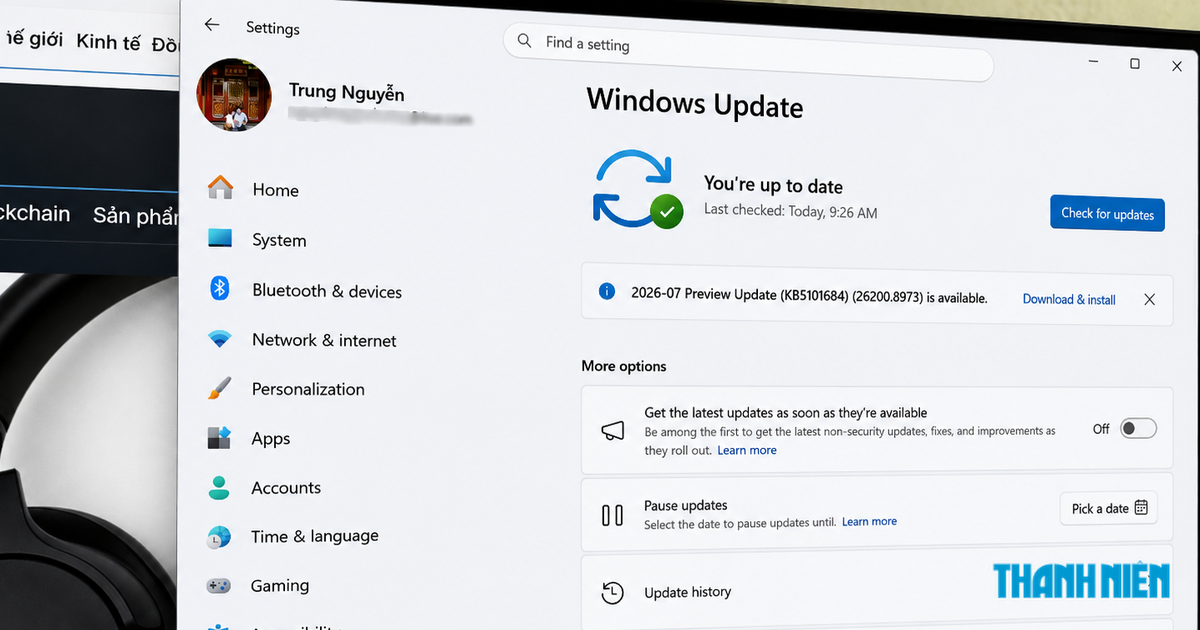
Task: Click the megaphone icon for latest updates
Action: pyautogui.click(x=613, y=430)
